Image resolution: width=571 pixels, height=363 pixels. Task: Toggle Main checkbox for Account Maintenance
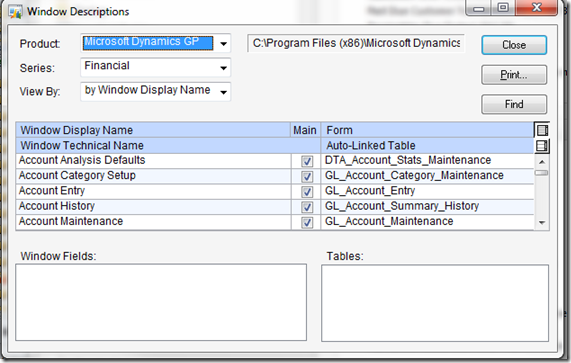[x=307, y=222]
